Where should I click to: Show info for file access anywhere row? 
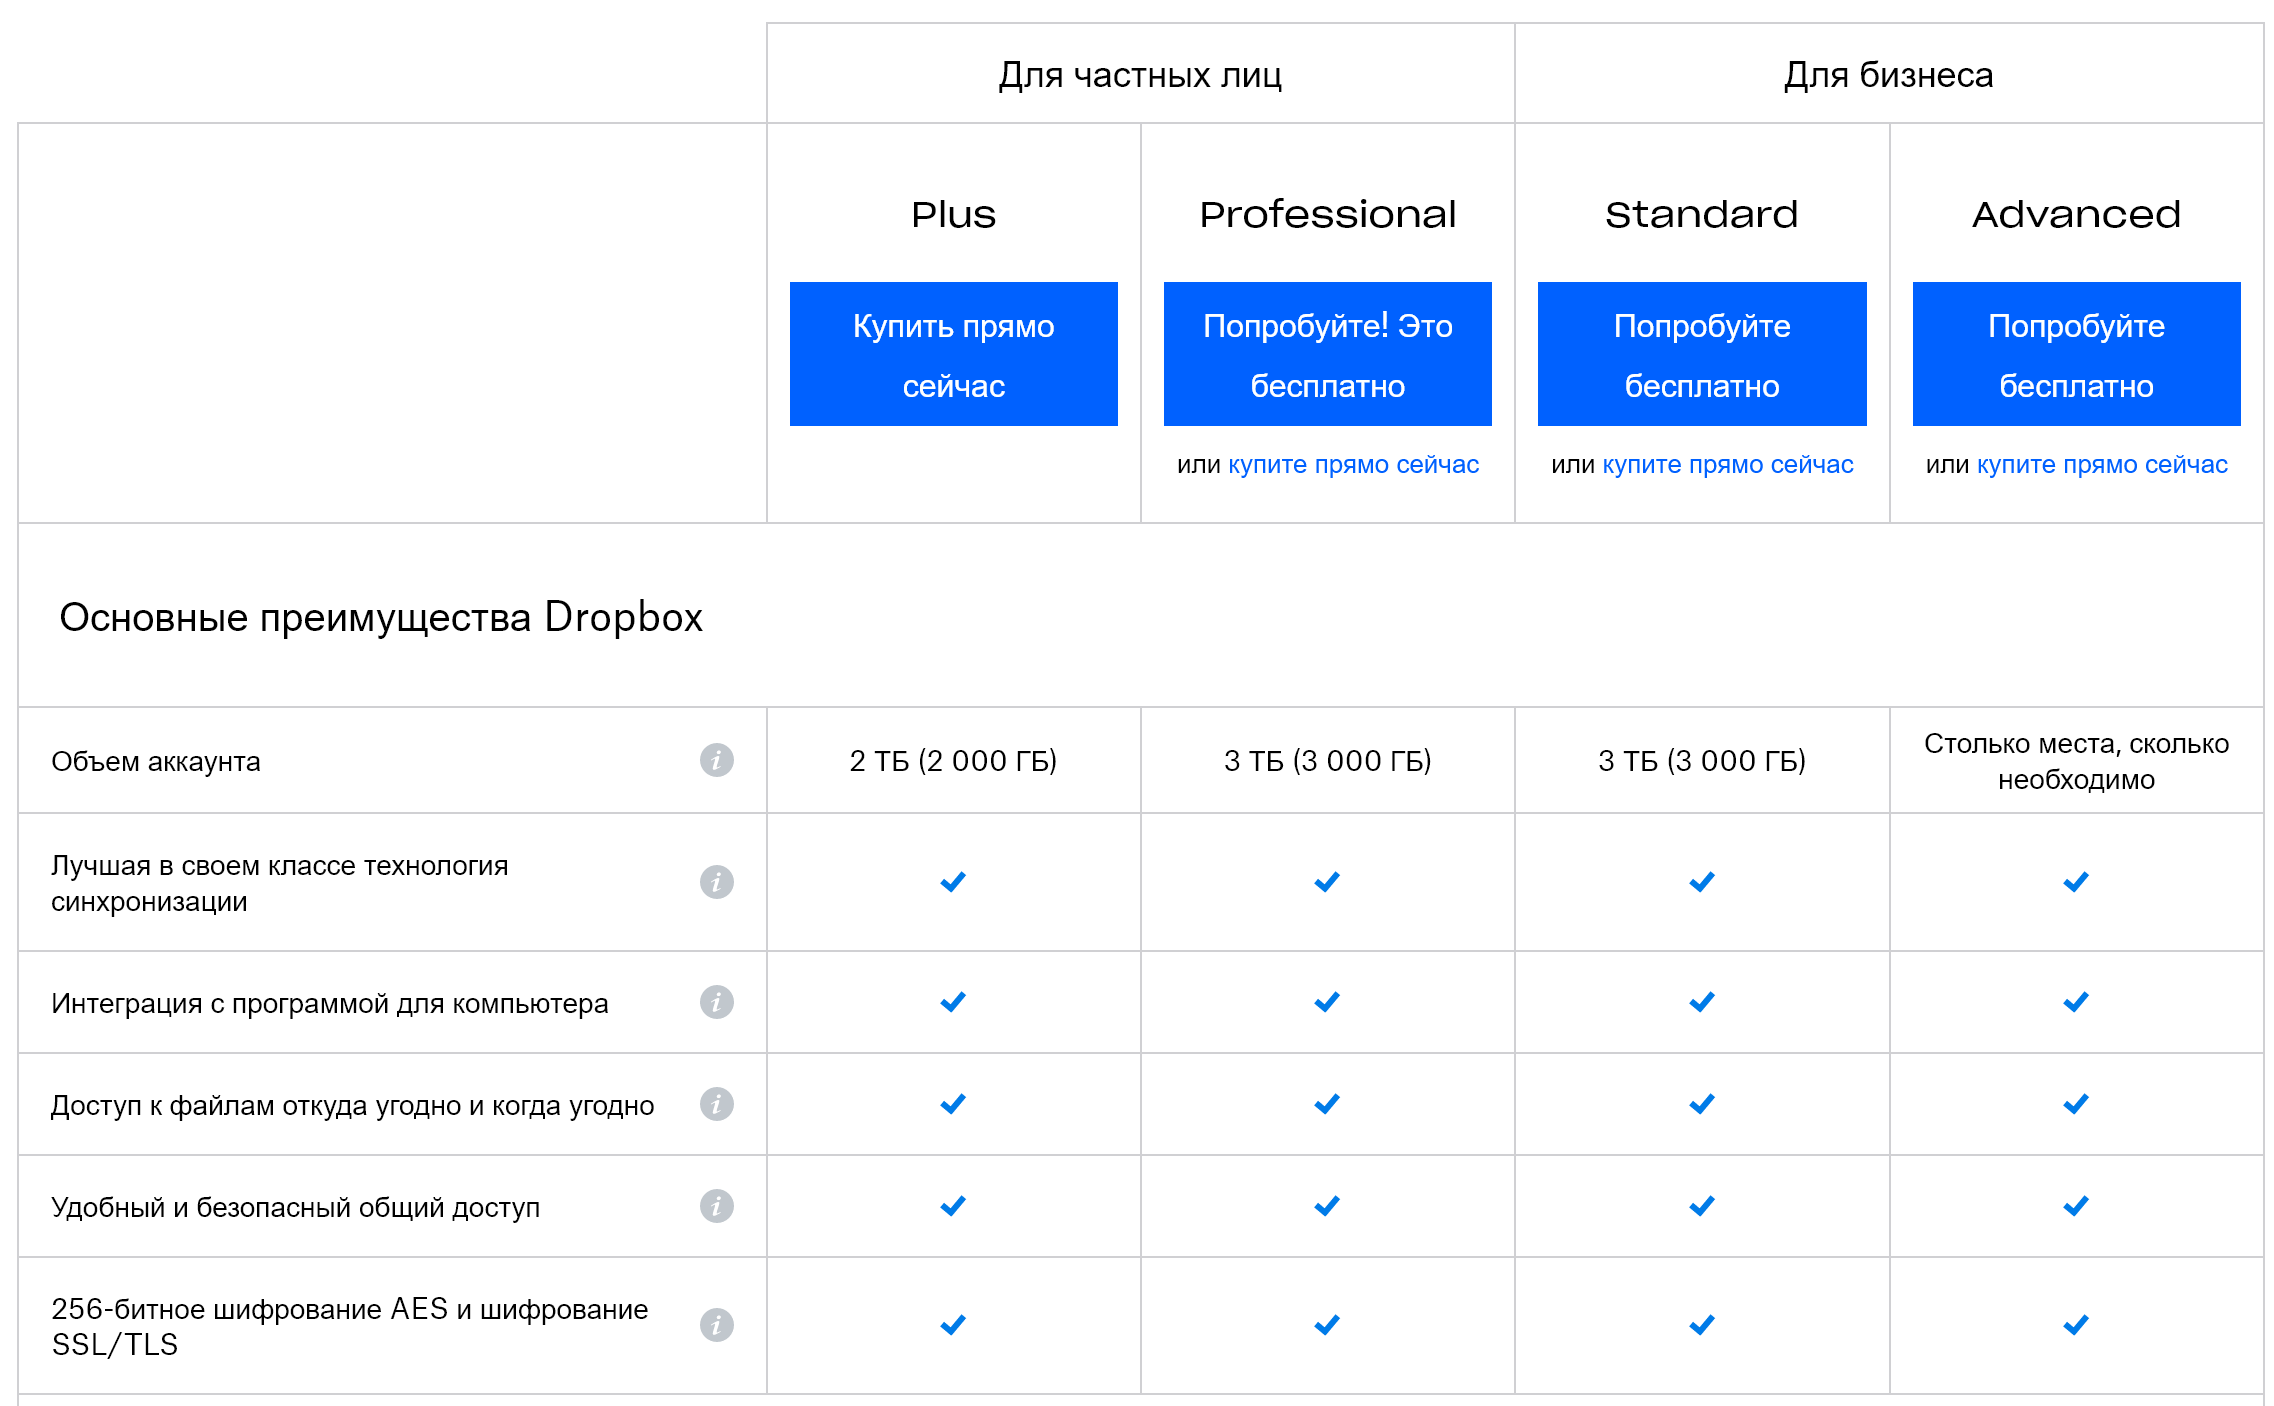[716, 1104]
